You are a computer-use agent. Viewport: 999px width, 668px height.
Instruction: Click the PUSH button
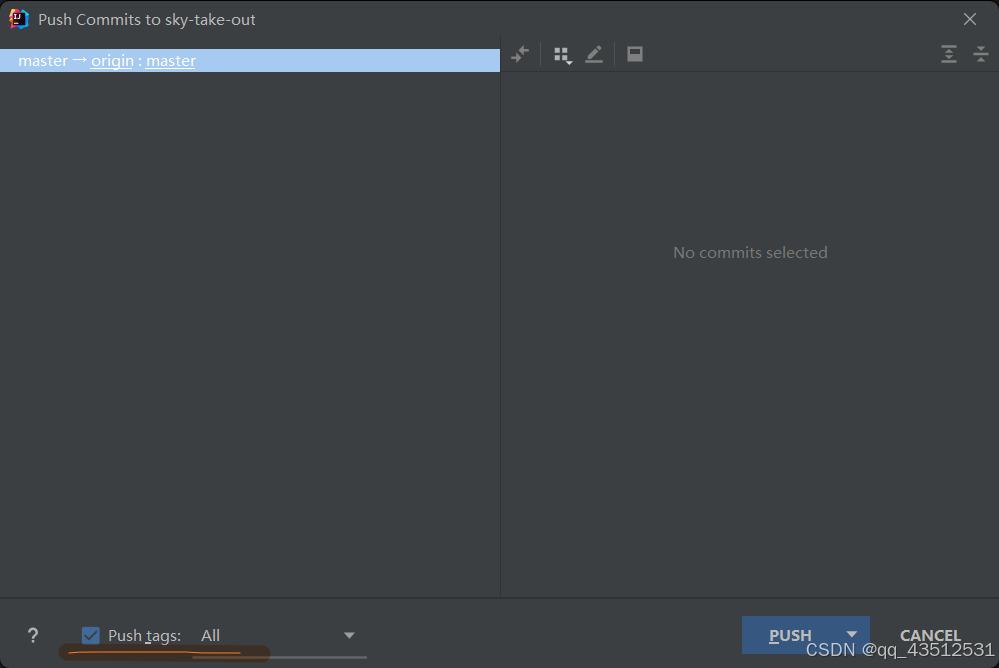791,635
